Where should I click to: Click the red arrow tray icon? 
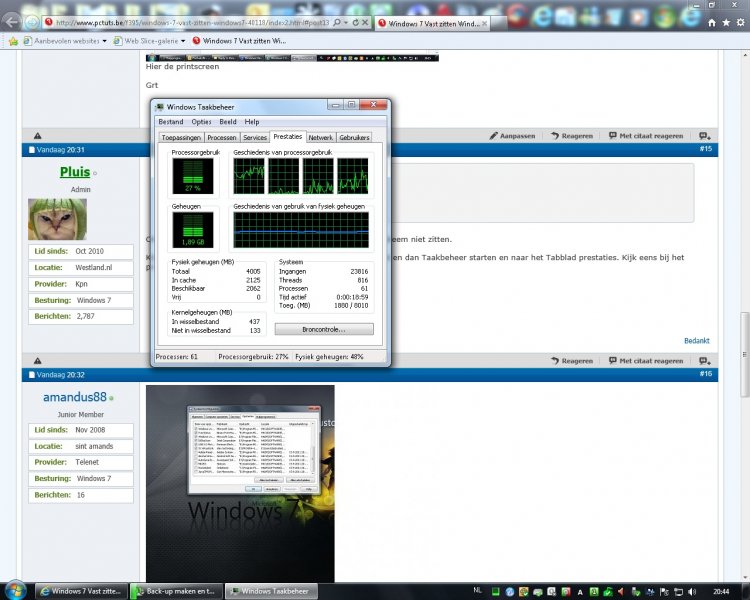pyautogui.click(x=621, y=592)
